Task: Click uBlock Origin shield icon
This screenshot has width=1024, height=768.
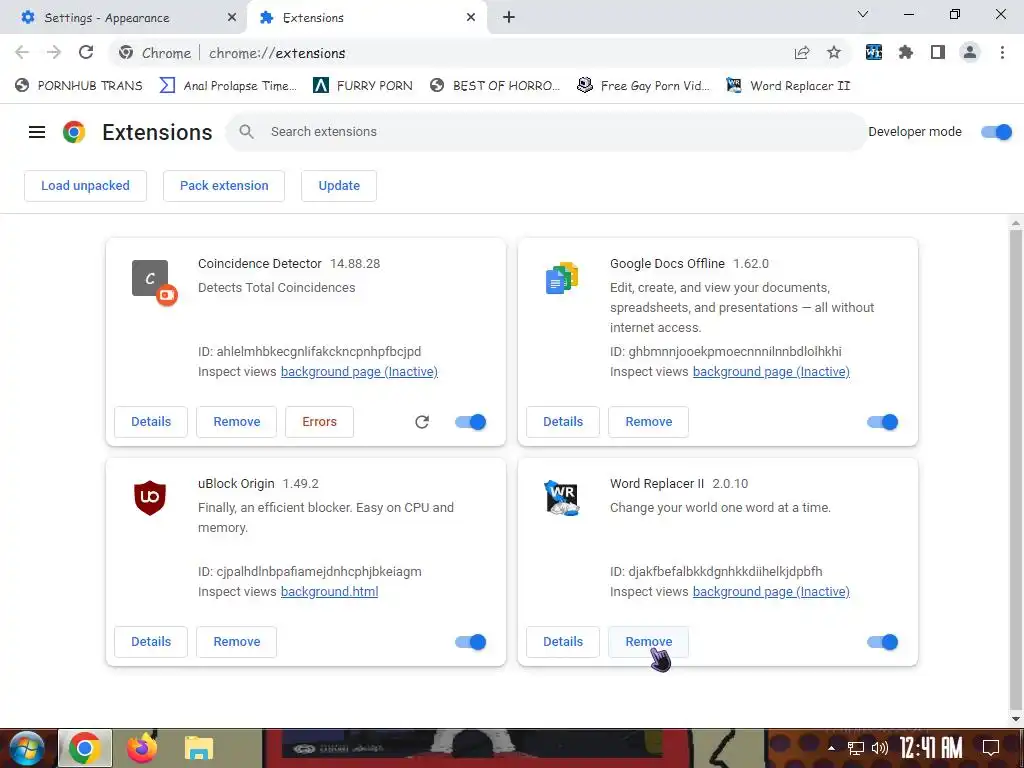Action: click(x=150, y=498)
